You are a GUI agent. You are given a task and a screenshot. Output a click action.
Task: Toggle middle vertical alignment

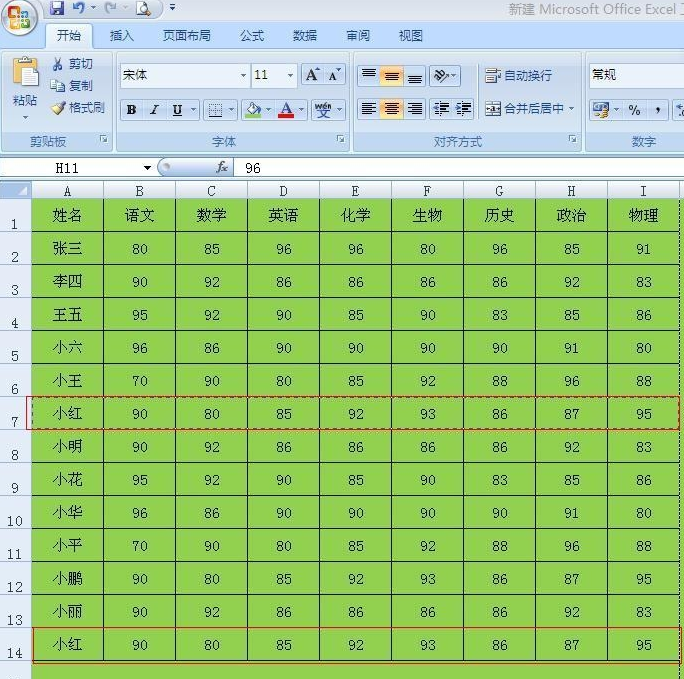pyautogui.click(x=392, y=76)
